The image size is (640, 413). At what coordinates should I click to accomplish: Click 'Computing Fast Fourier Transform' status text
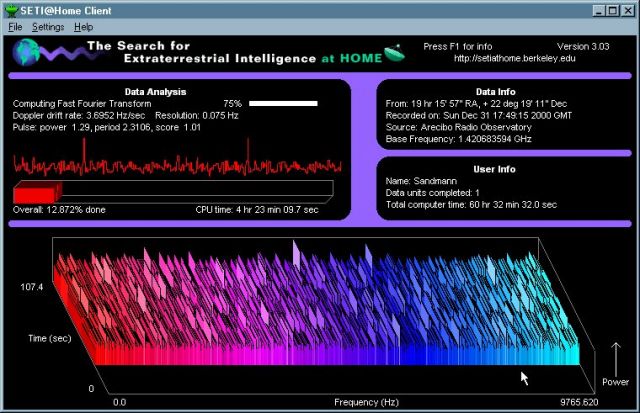tap(82, 104)
